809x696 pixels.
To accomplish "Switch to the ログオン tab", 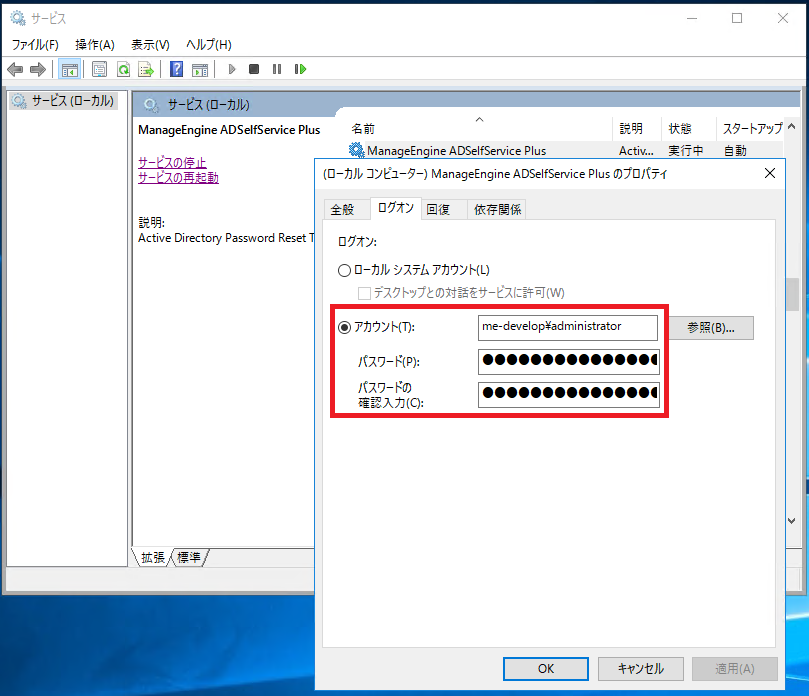I will click(x=396, y=208).
